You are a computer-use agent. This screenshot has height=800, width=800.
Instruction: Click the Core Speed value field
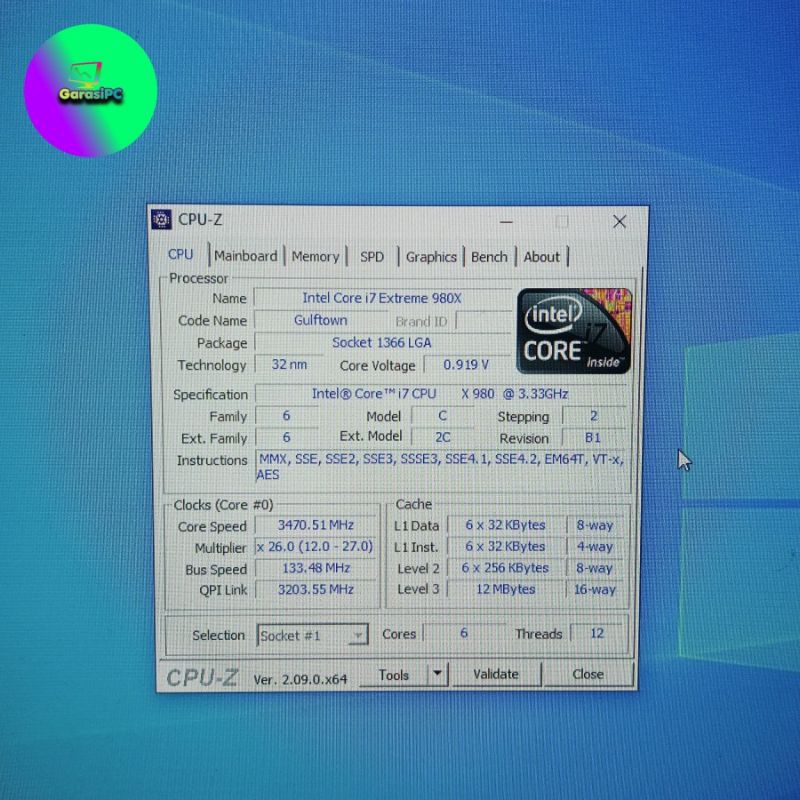pos(317,525)
